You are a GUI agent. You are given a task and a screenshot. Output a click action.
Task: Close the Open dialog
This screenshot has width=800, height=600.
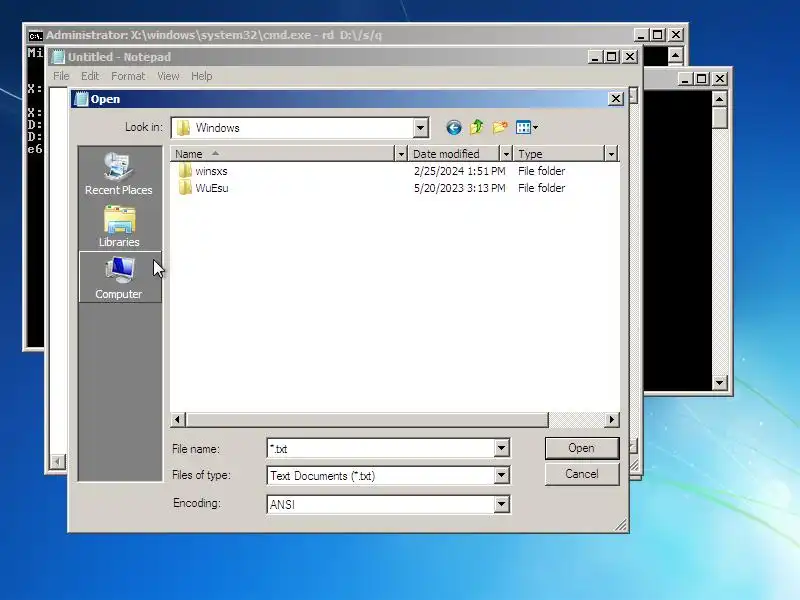[x=616, y=98]
